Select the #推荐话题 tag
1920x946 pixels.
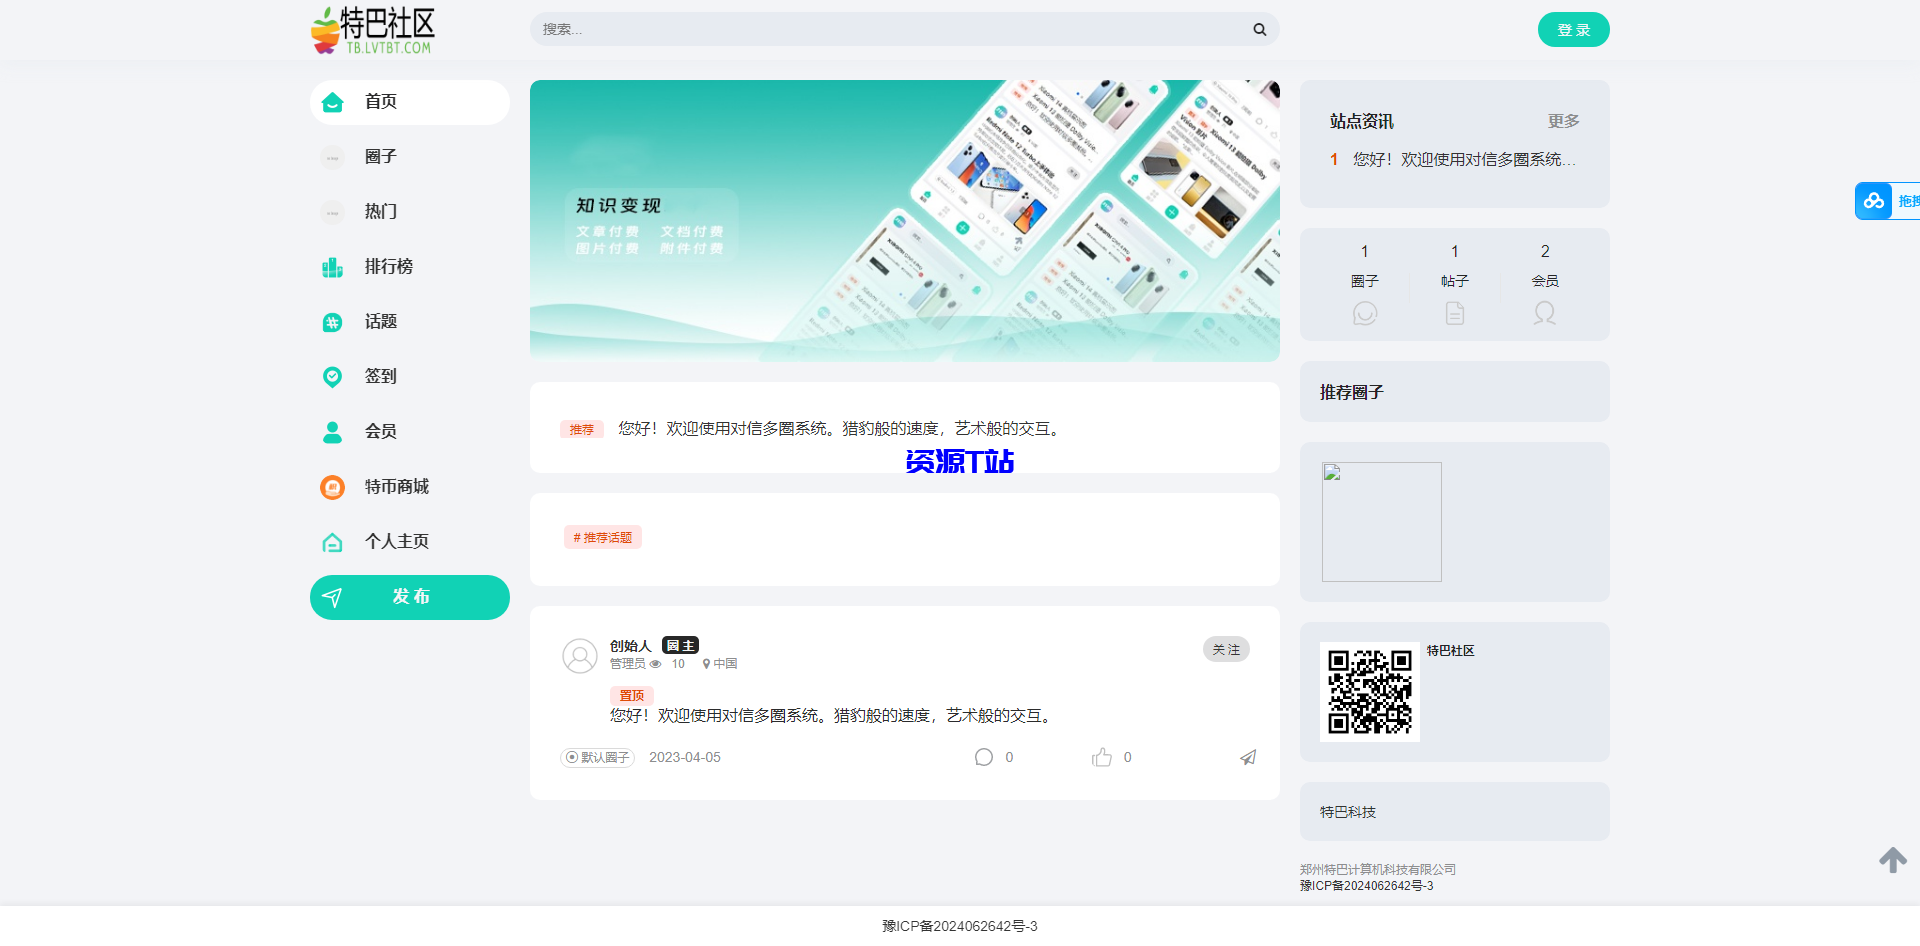(x=602, y=537)
